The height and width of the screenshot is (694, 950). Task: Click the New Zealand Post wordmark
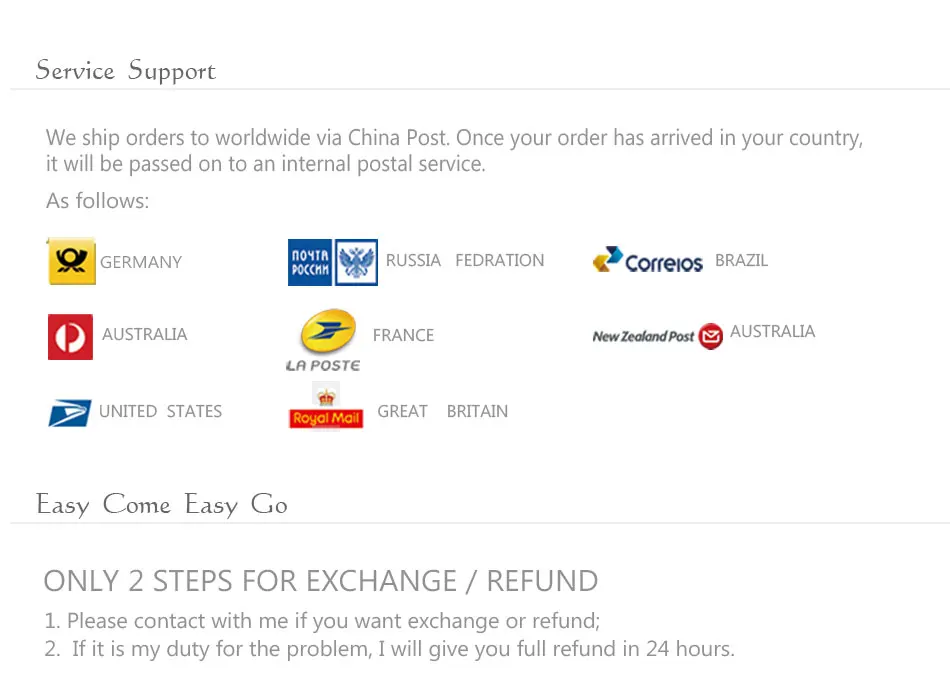point(643,336)
